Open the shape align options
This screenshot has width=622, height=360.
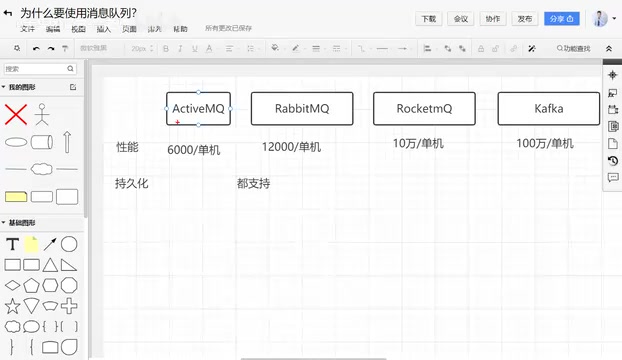pyautogui.click(x=427, y=48)
